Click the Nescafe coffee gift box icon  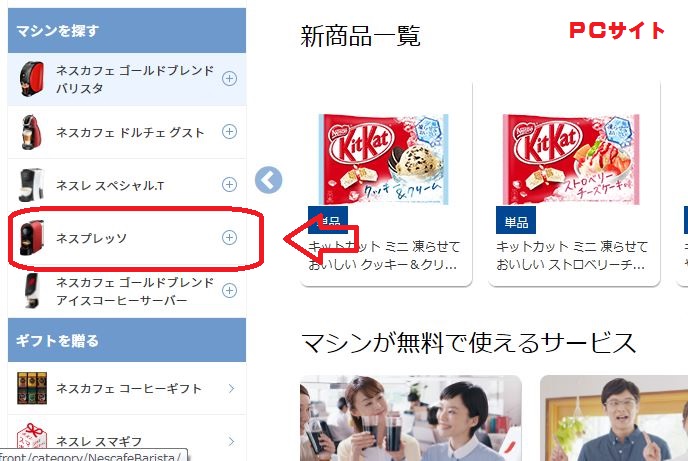click(x=32, y=388)
